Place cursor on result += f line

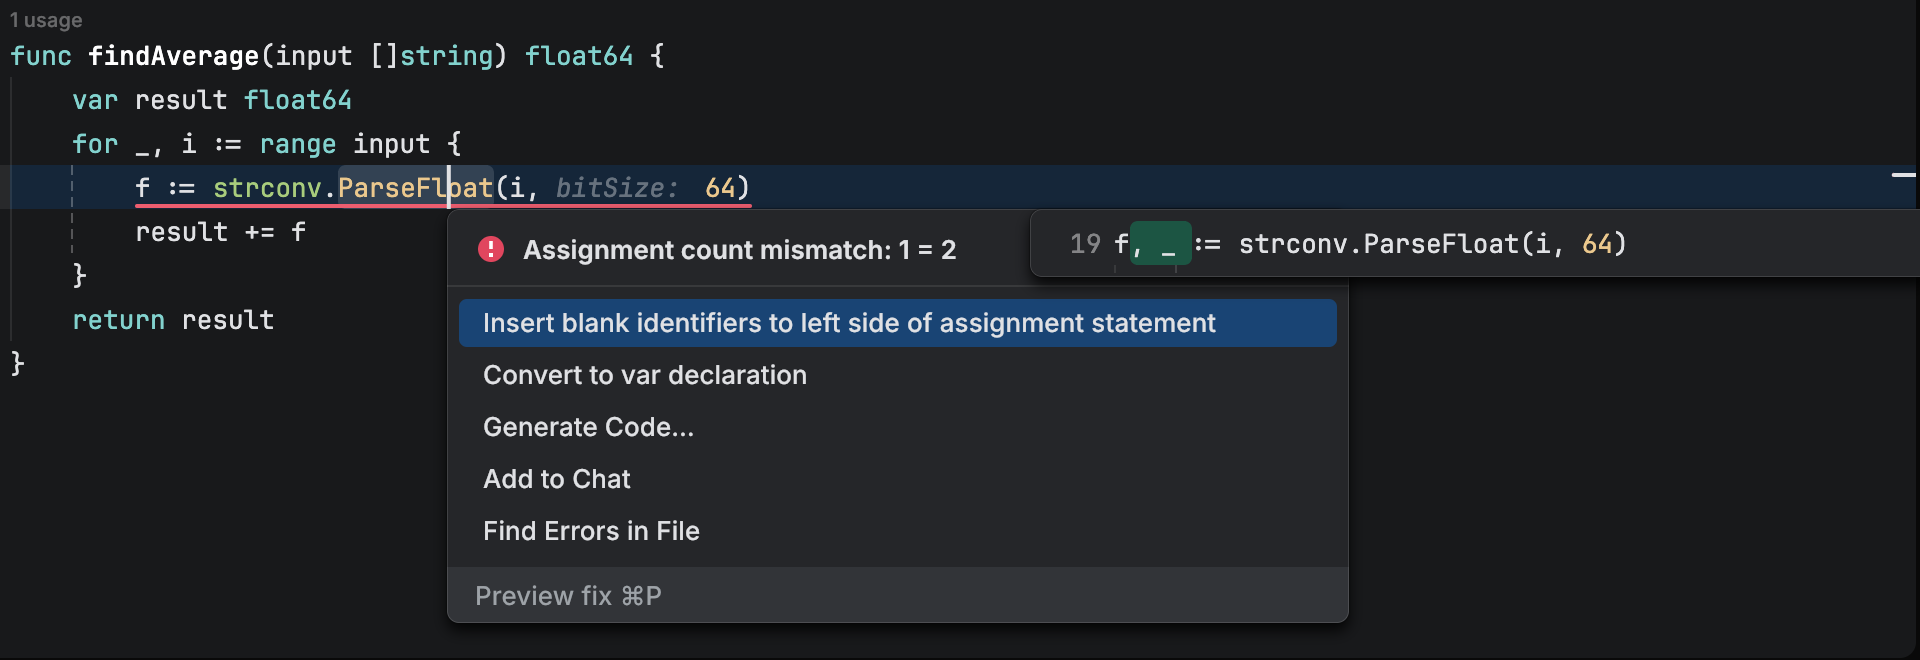tap(220, 232)
